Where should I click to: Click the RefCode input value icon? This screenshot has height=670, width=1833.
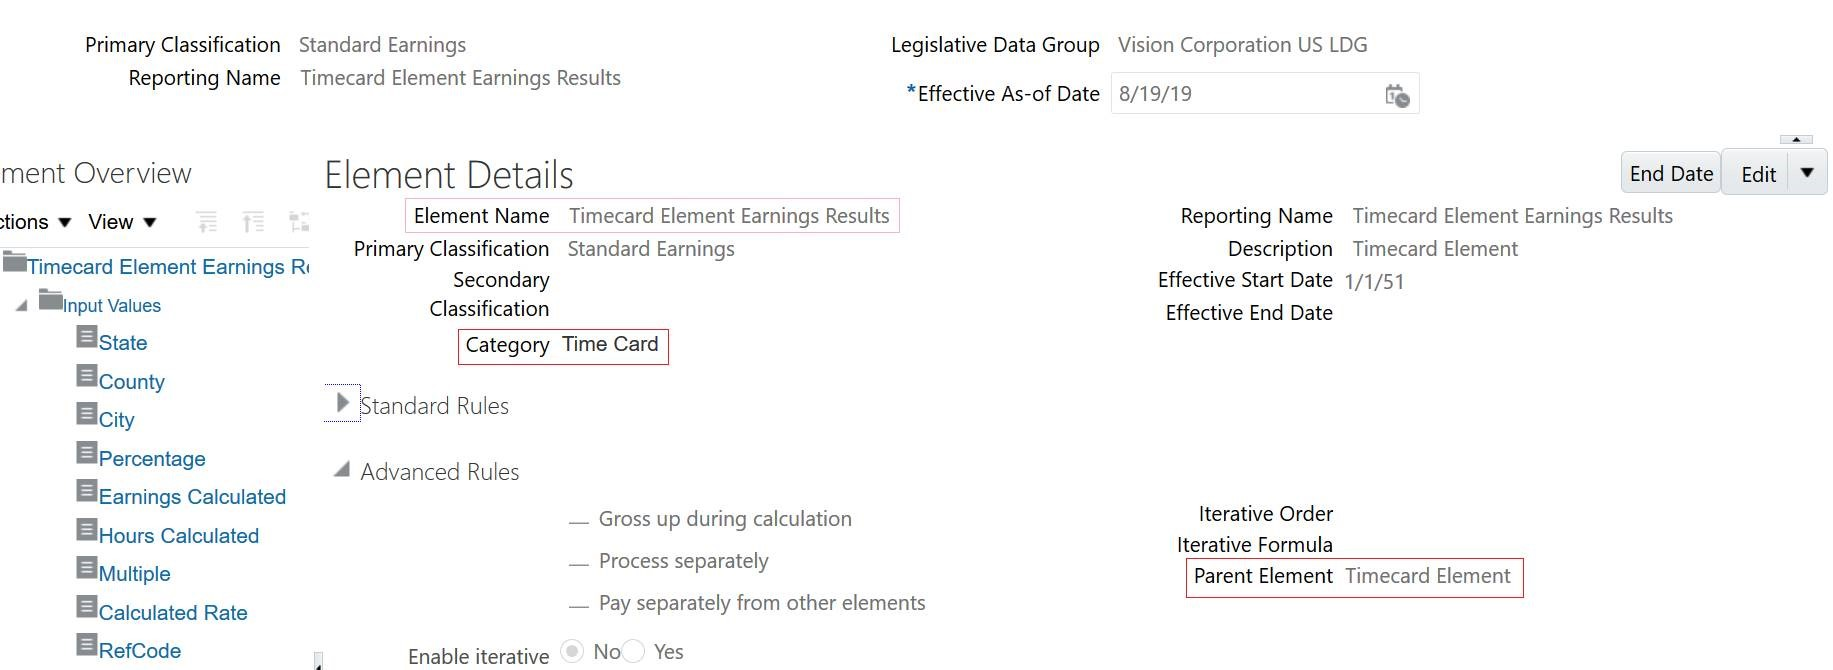pyautogui.click(x=87, y=646)
